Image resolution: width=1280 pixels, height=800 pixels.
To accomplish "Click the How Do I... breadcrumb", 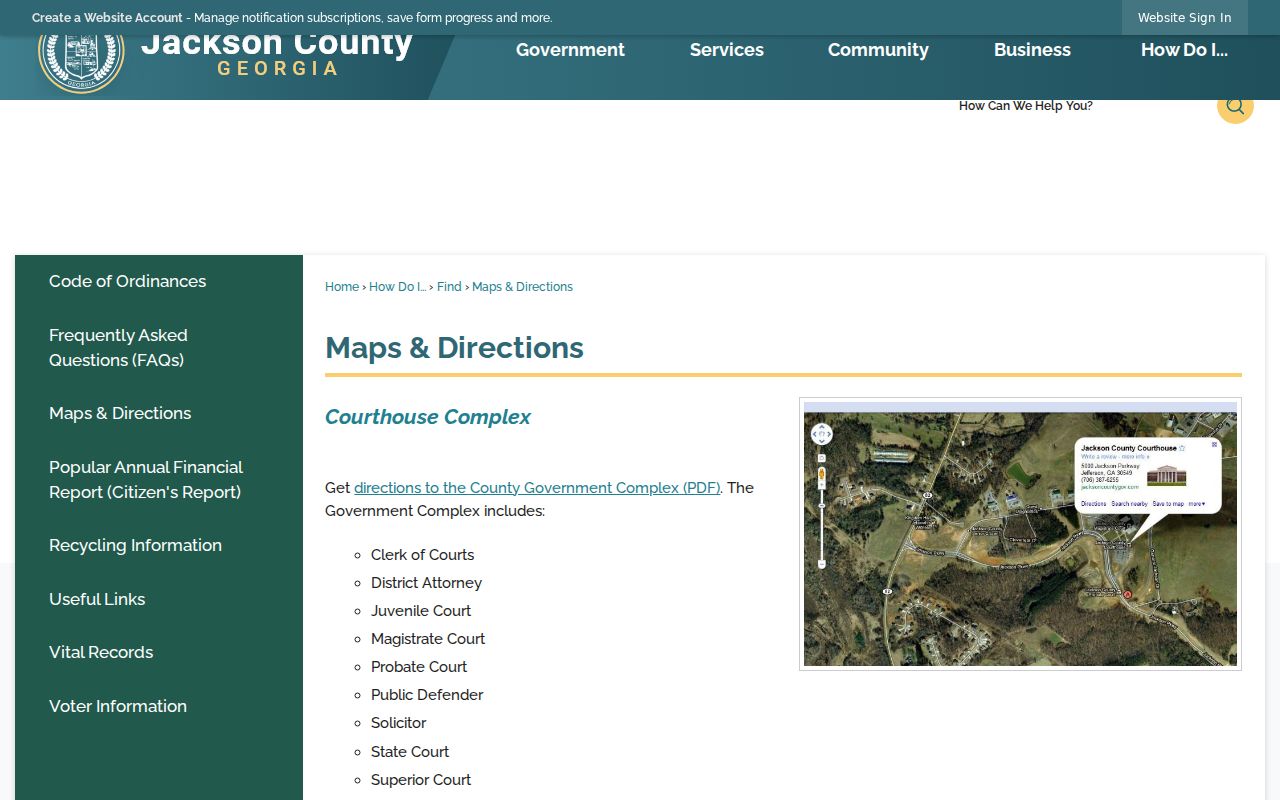I will 398,287.
